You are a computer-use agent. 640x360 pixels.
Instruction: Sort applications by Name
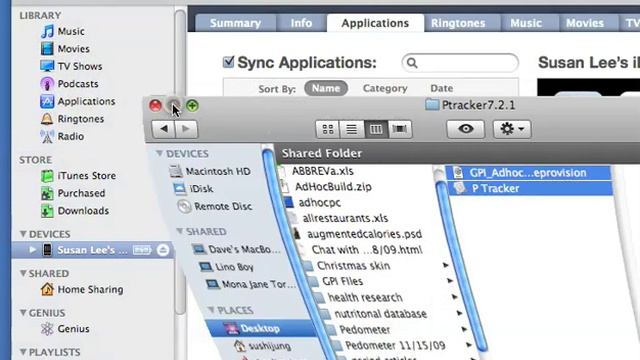326,88
